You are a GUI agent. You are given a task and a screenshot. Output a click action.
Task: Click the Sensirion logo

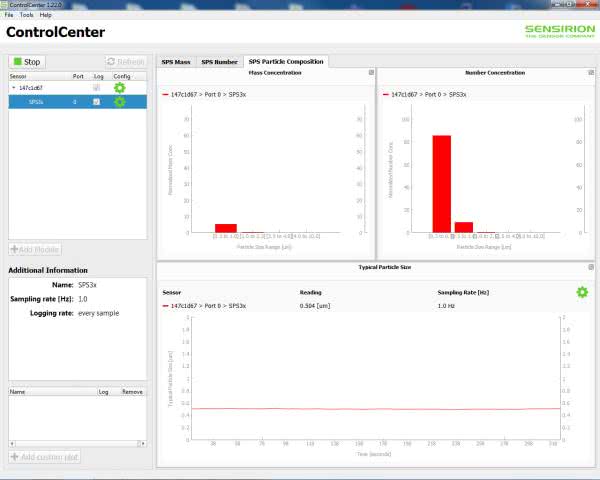coord(559,31)
